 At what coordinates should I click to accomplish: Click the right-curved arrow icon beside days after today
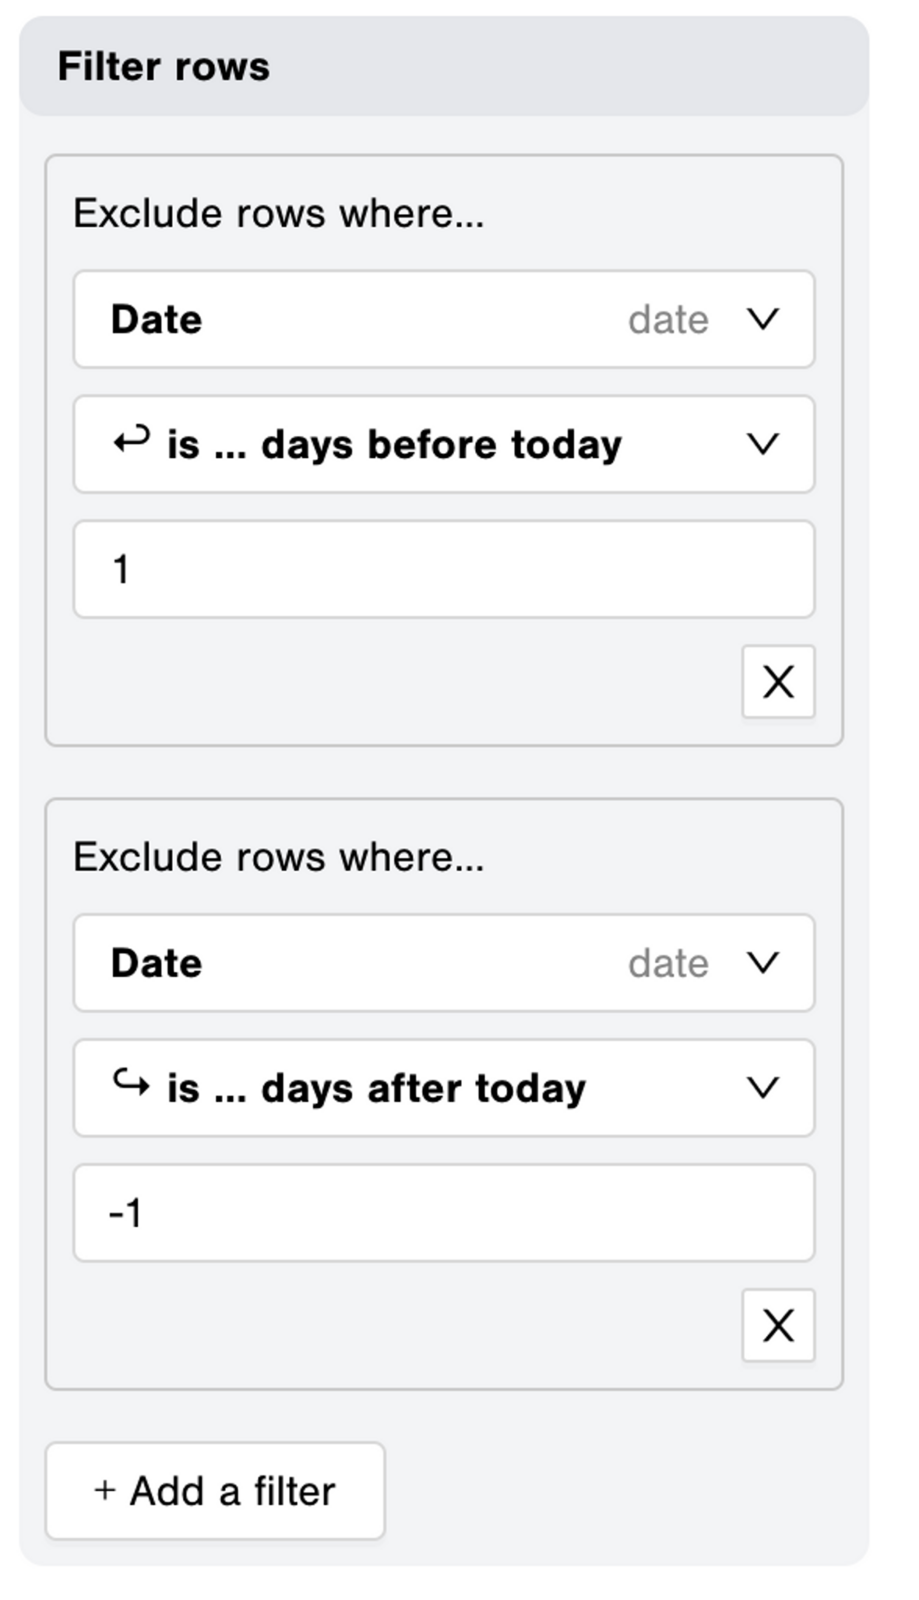point(131,1083)
